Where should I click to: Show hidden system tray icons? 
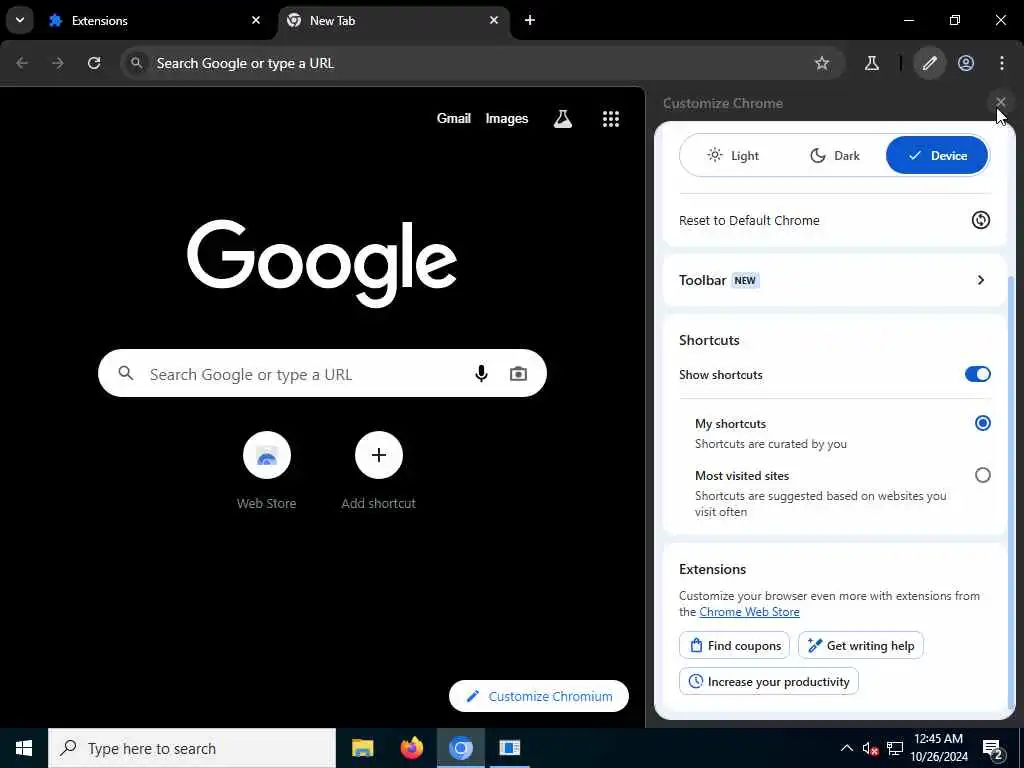(846, 748)
